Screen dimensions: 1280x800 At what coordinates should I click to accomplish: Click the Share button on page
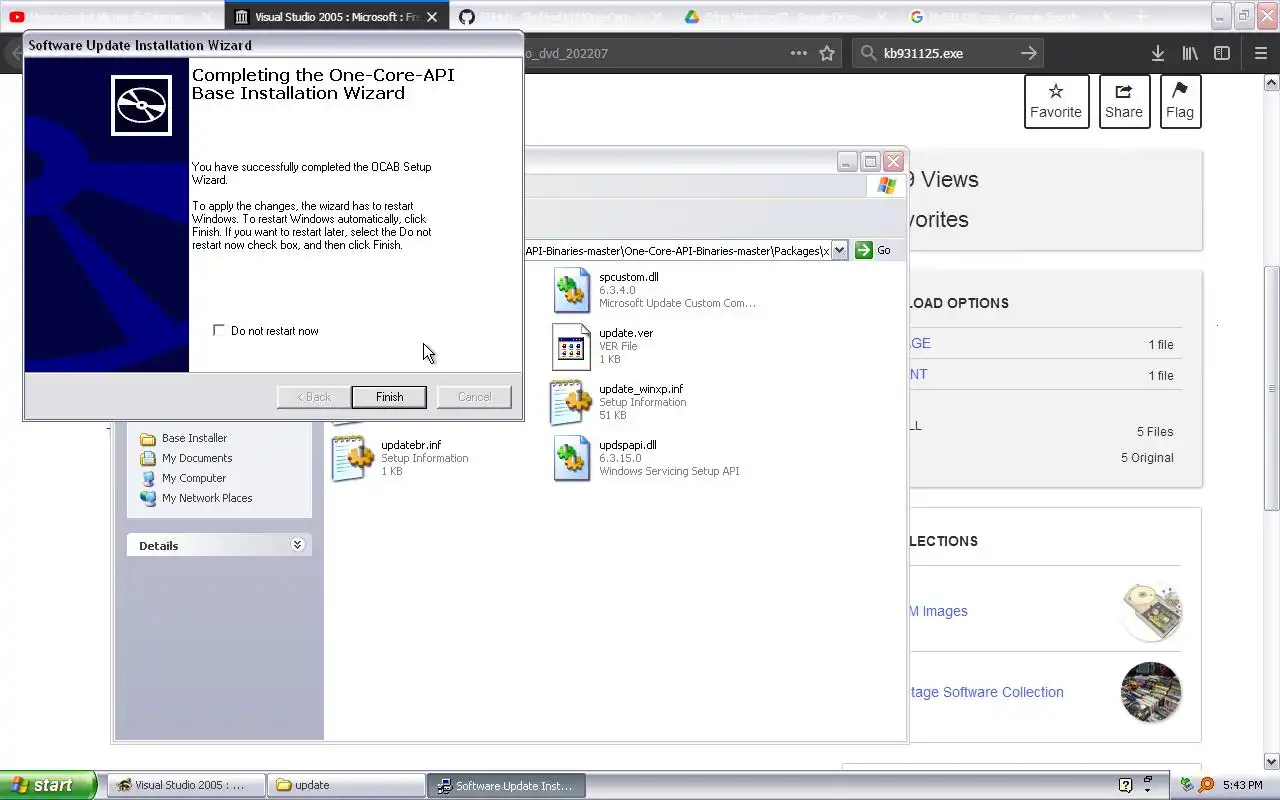point(1124,101)
